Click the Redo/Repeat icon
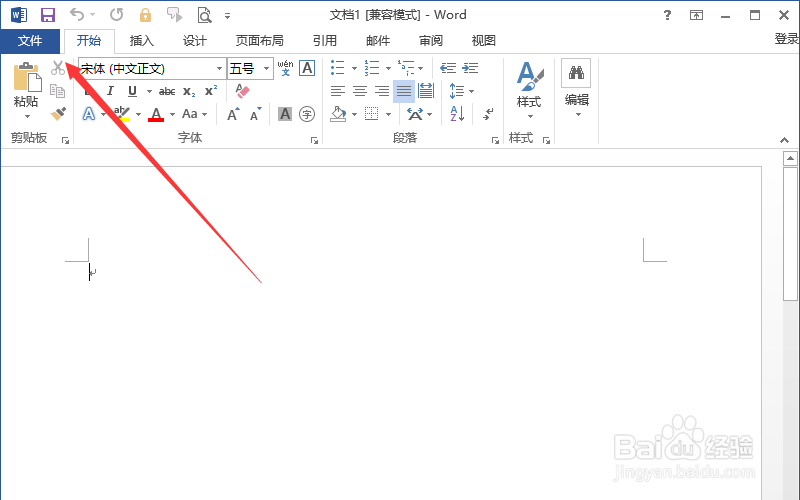This screenshot has width=800, height=500. pos(117,15)
